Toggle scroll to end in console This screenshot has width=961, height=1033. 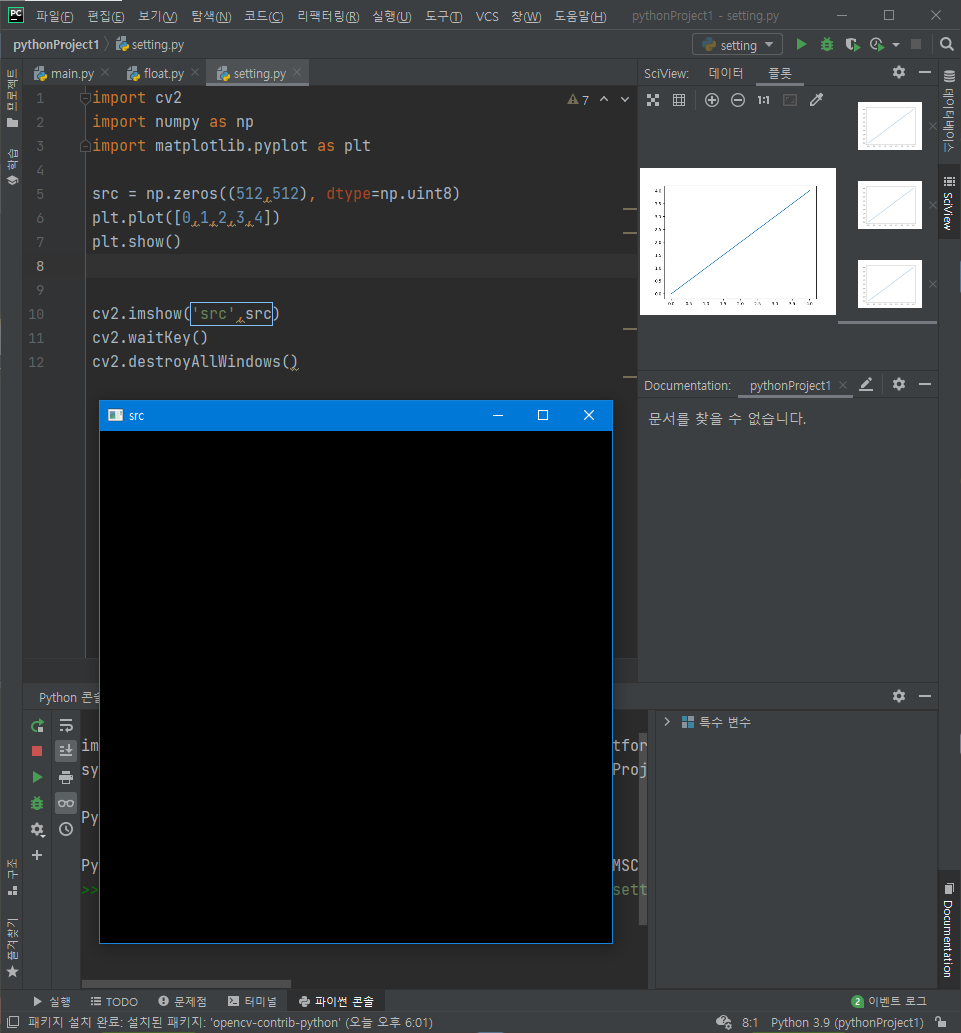pyautogui.click(x=66, y=751)
